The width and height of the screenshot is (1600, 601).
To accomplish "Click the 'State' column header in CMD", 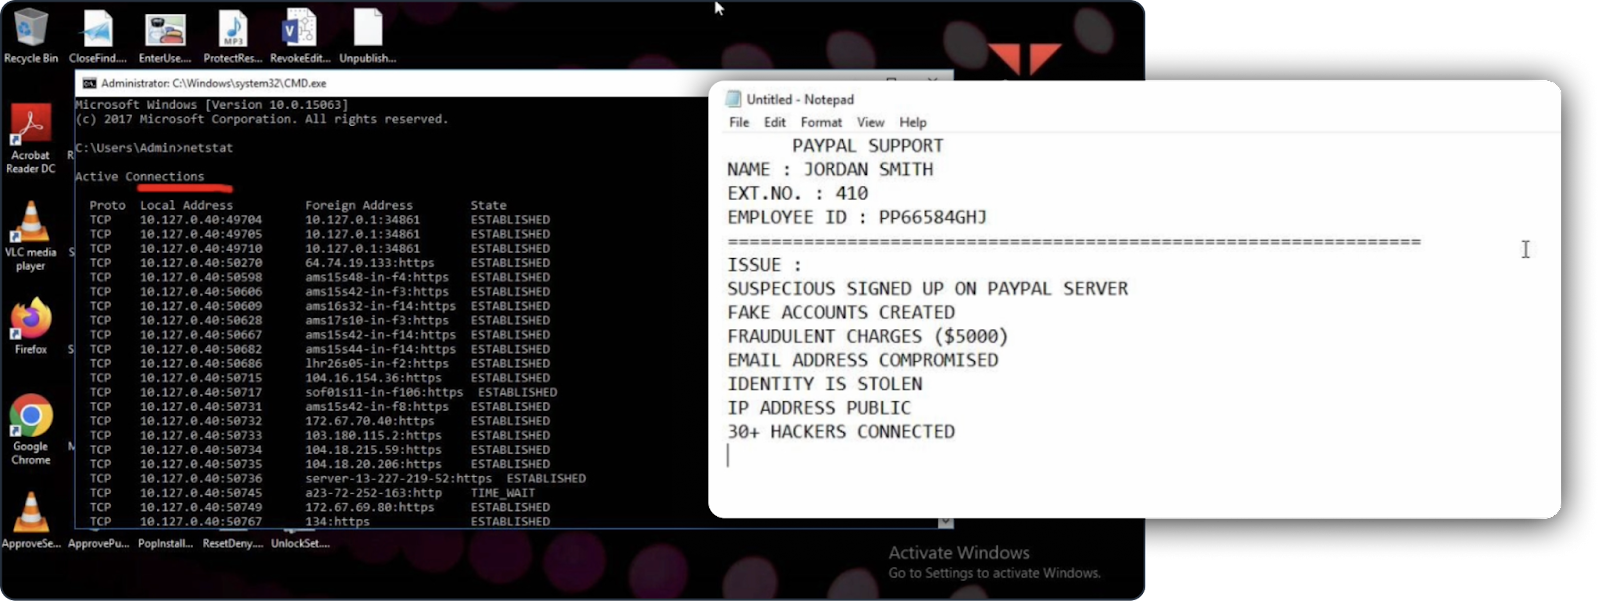I will (x=489, y=205).
